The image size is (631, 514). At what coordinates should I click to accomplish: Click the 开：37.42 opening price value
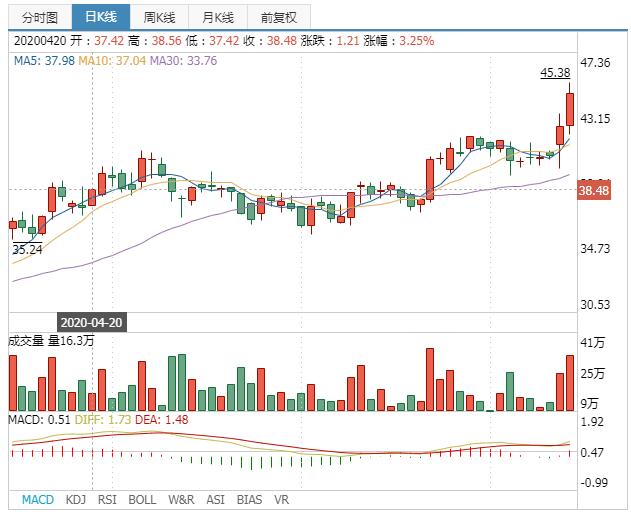pos(97,41)
